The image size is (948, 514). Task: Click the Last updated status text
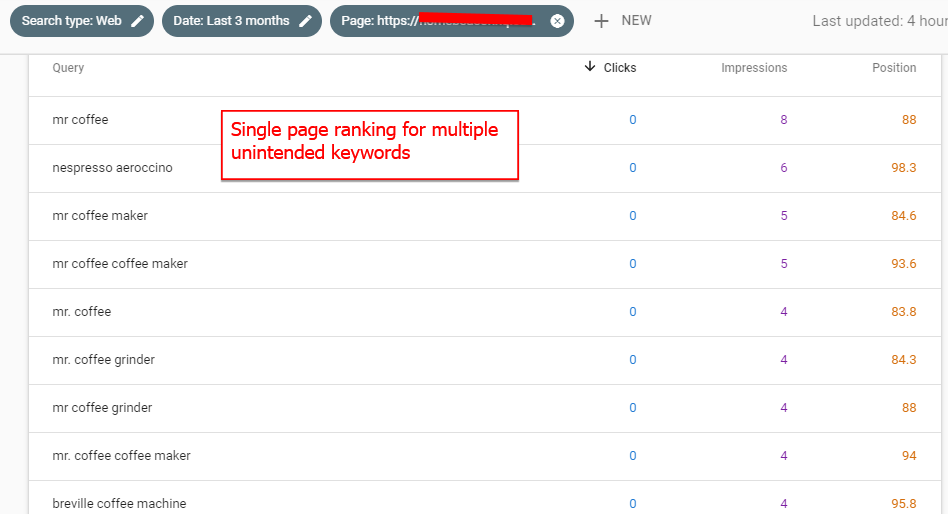pos(880,21)
